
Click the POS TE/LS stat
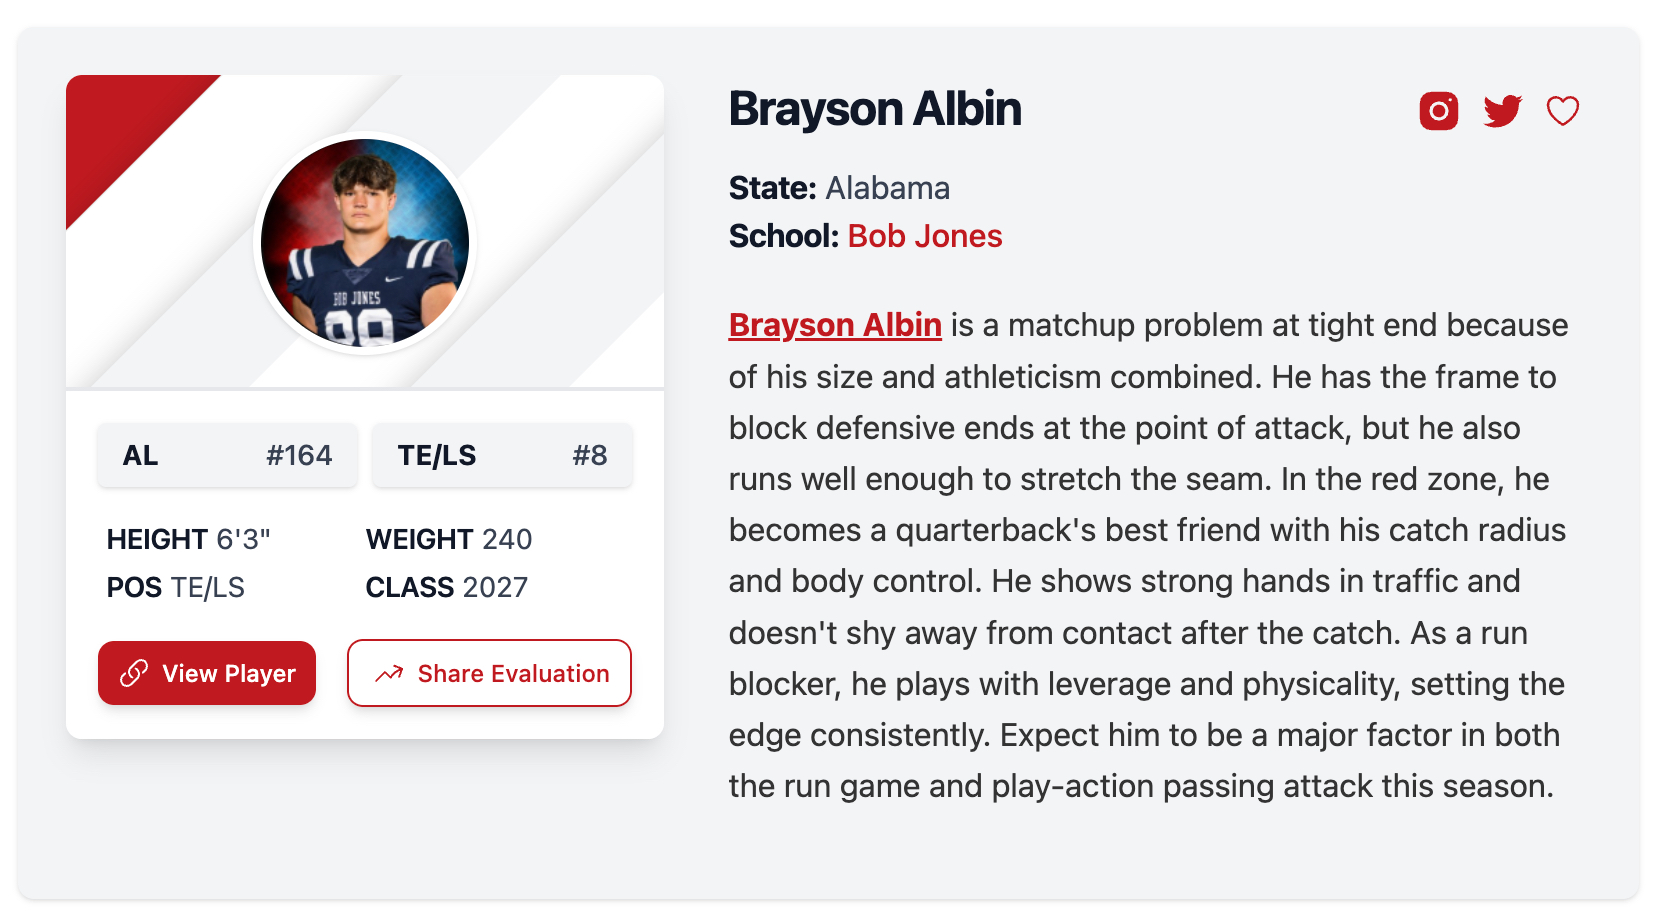point(176,587)
